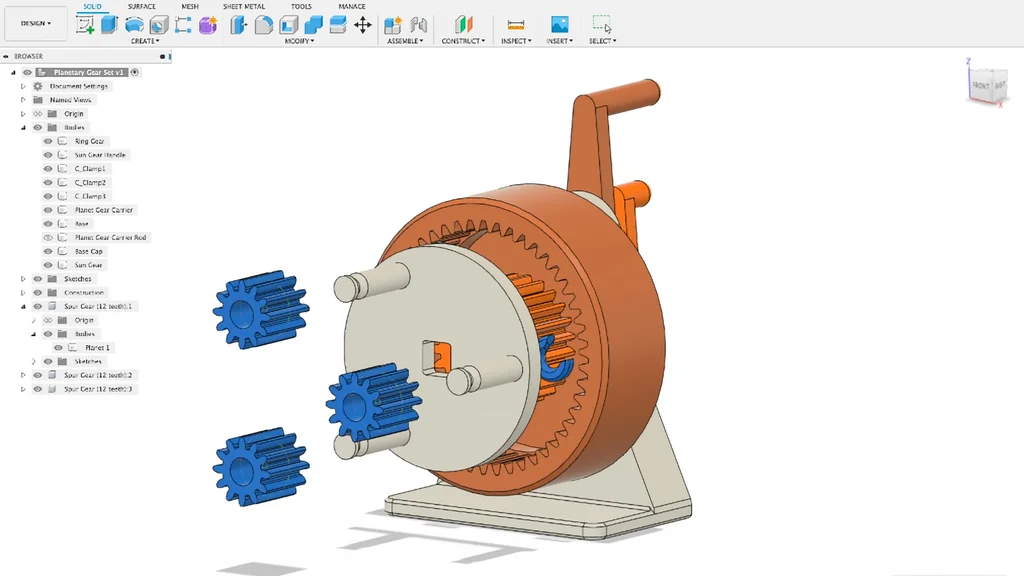Click the Named Views folder icon

[38, 100]
